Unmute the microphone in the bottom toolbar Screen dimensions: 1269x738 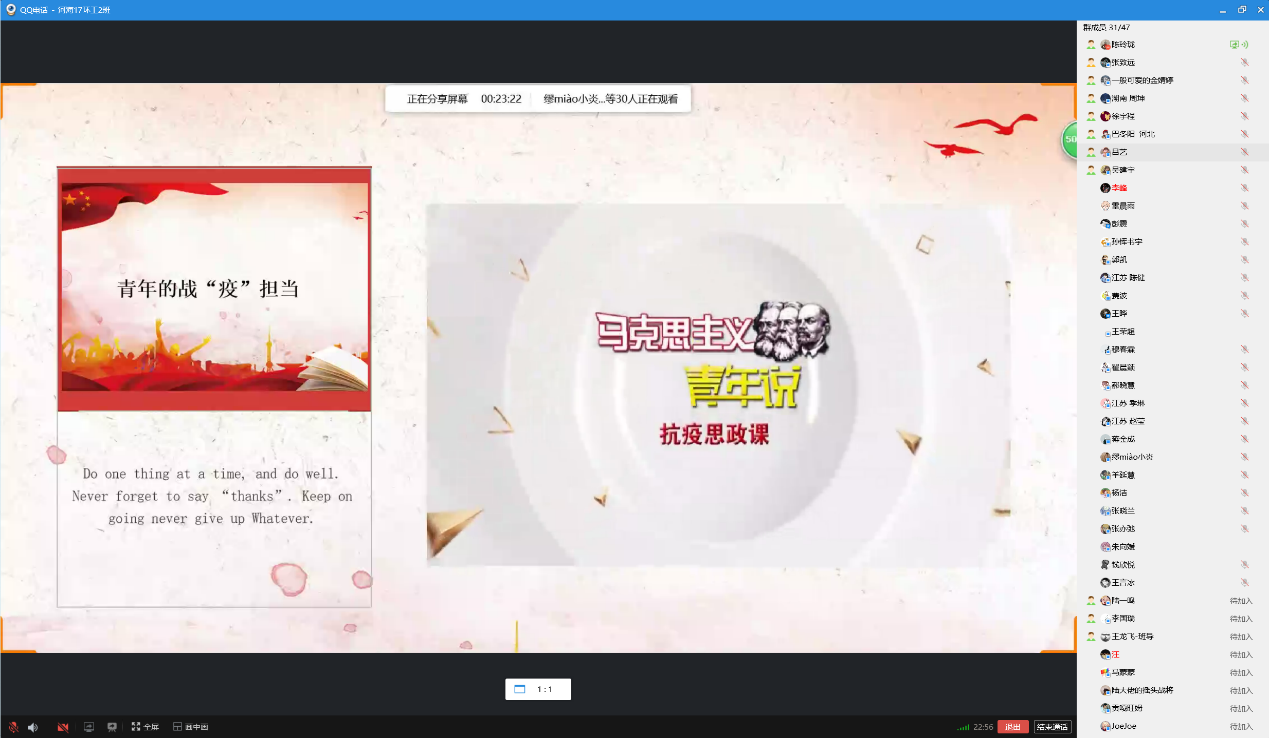pos(13,727)
